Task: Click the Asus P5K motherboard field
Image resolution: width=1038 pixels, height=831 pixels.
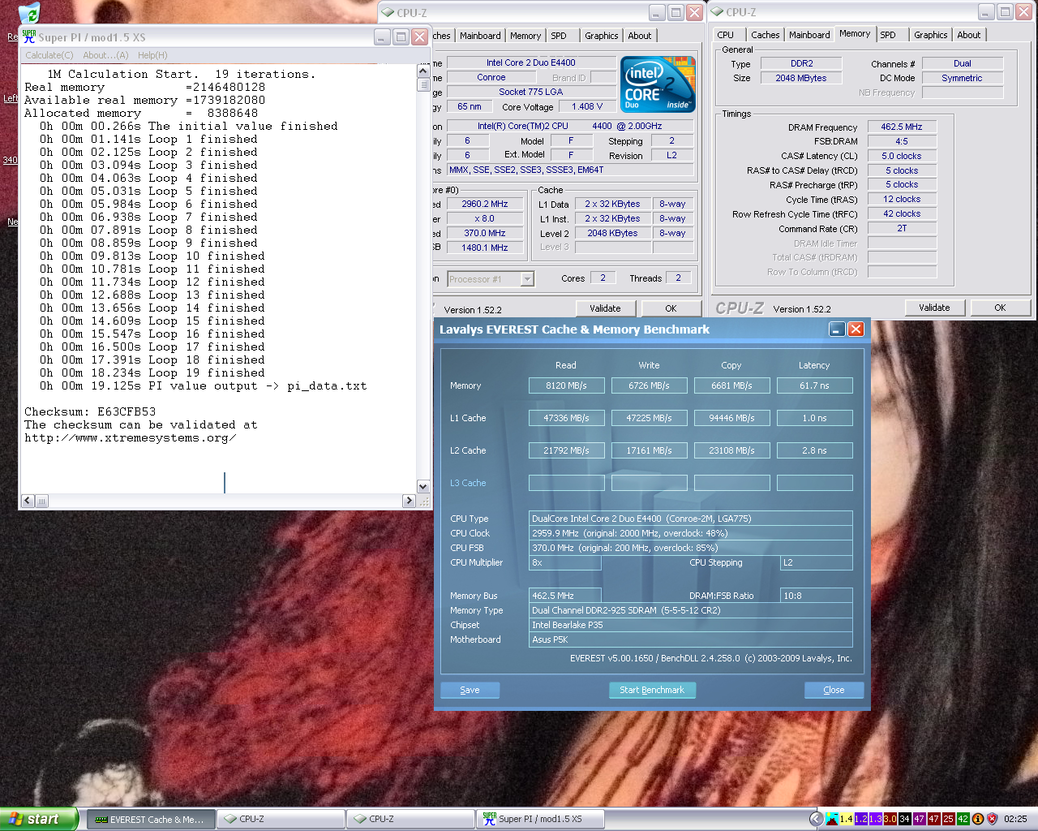Action: tap(690, 640)
